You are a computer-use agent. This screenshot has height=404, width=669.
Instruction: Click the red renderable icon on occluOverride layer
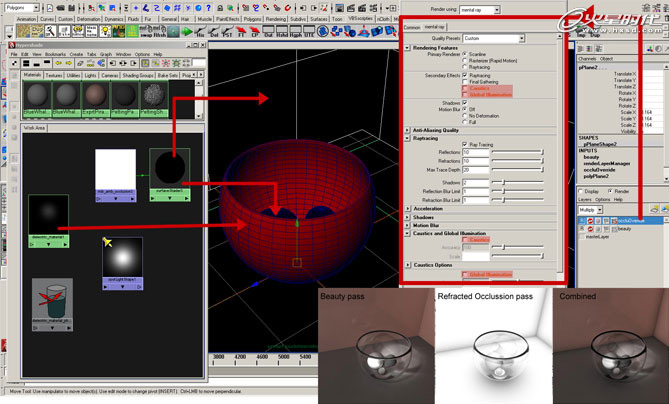click(x=590, y=221)
